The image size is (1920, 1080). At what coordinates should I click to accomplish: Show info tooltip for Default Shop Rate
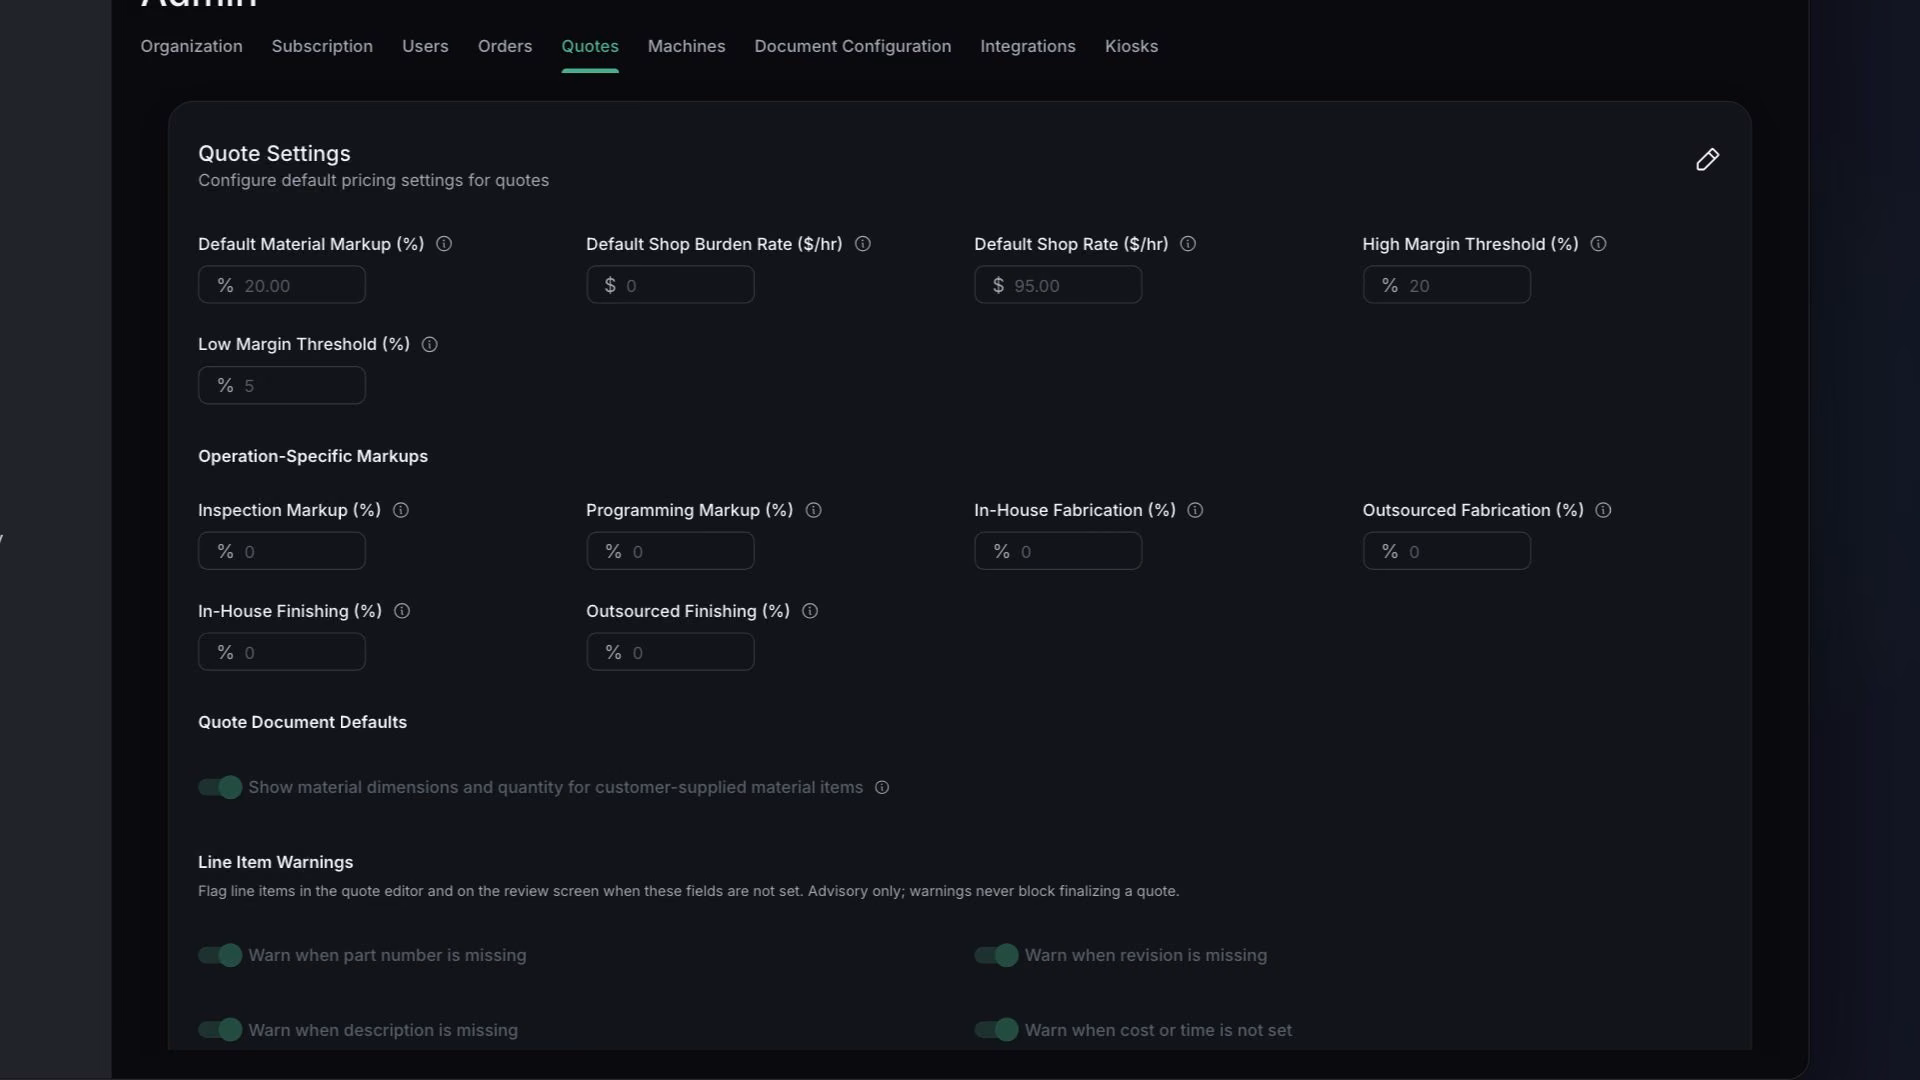[1188, 244]
